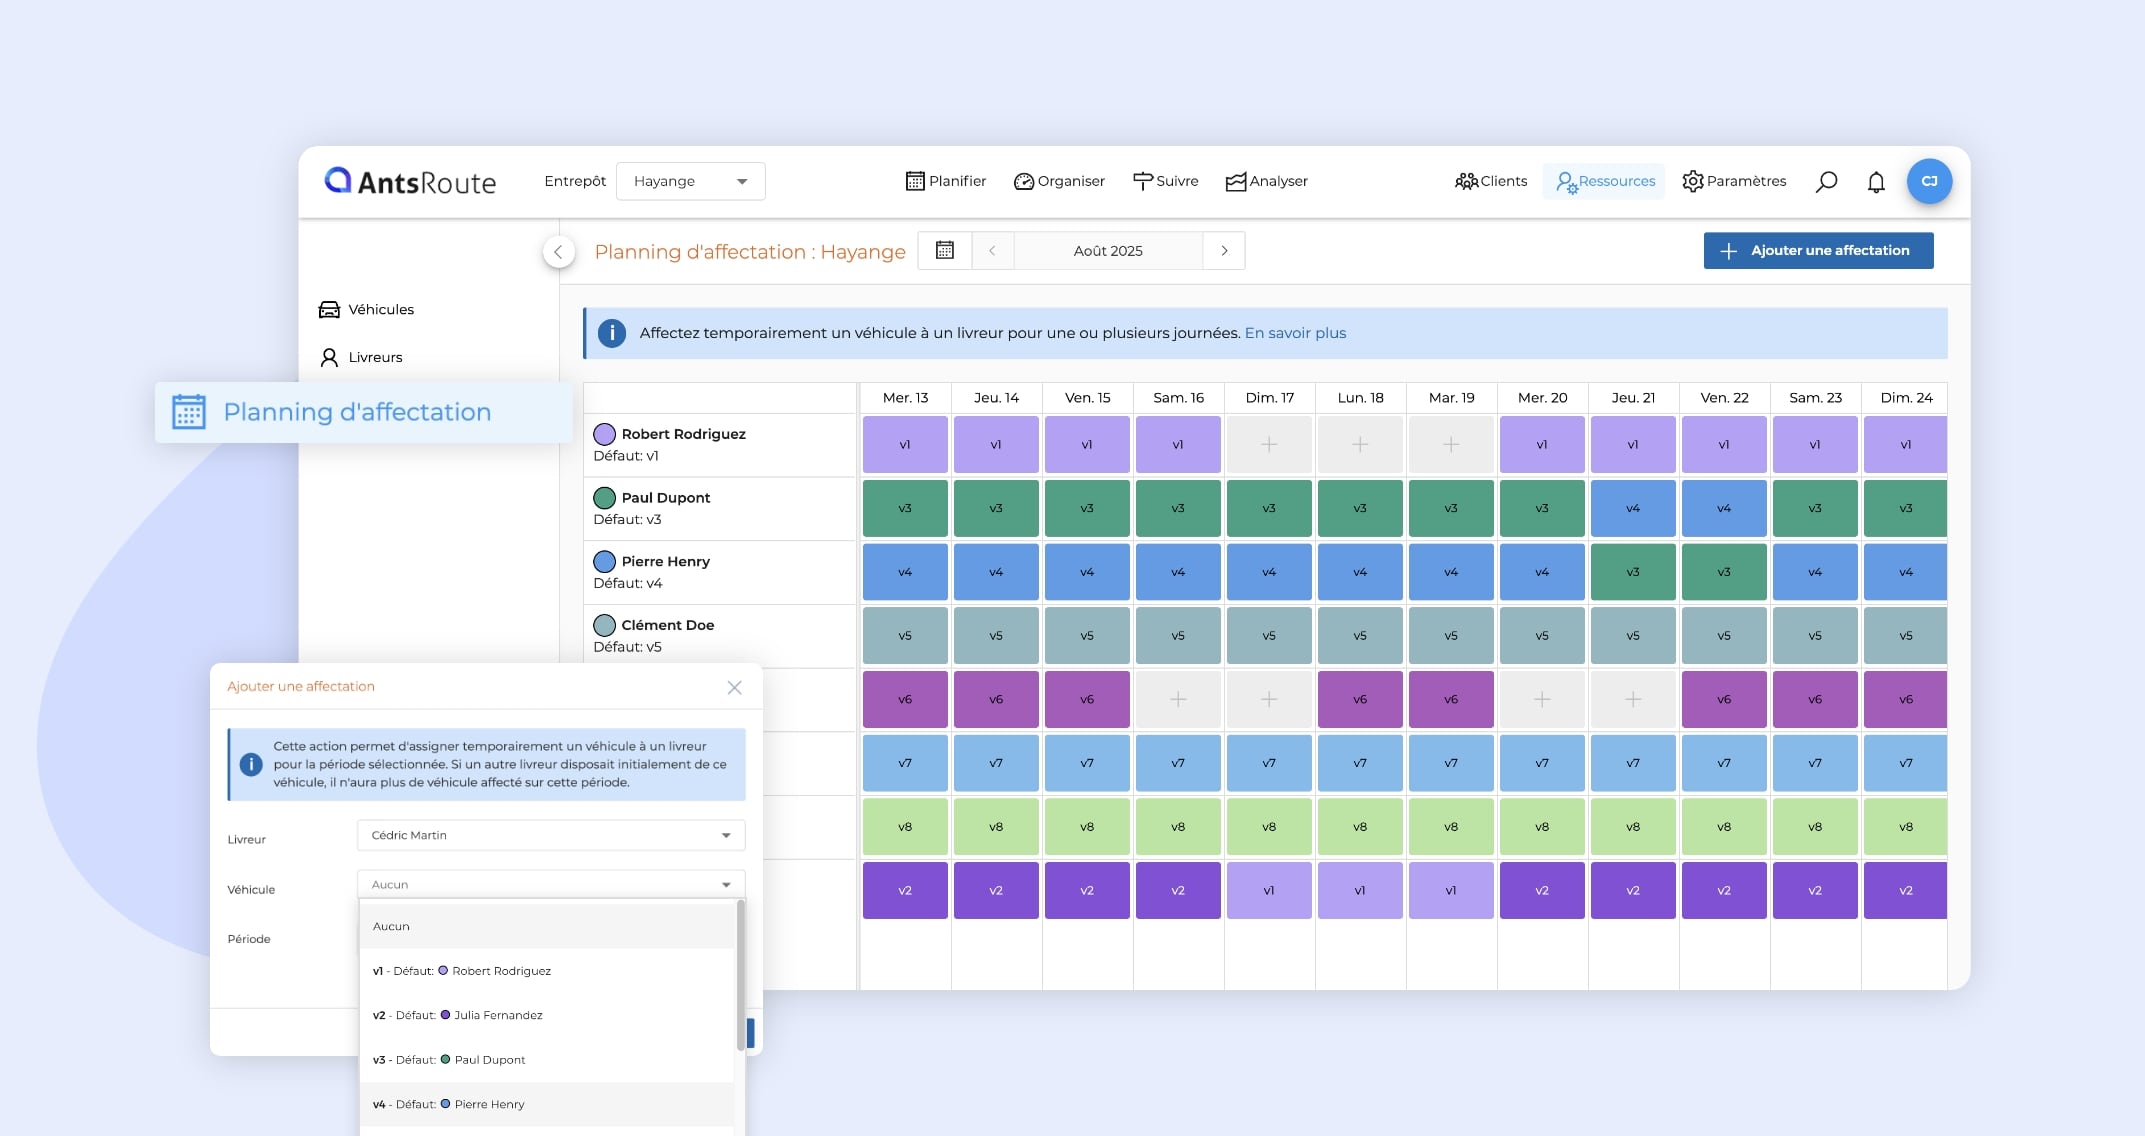Screen dimensions: 2145x1136
Task: Follow the En savoir plus link
Action: point(1295,333)
